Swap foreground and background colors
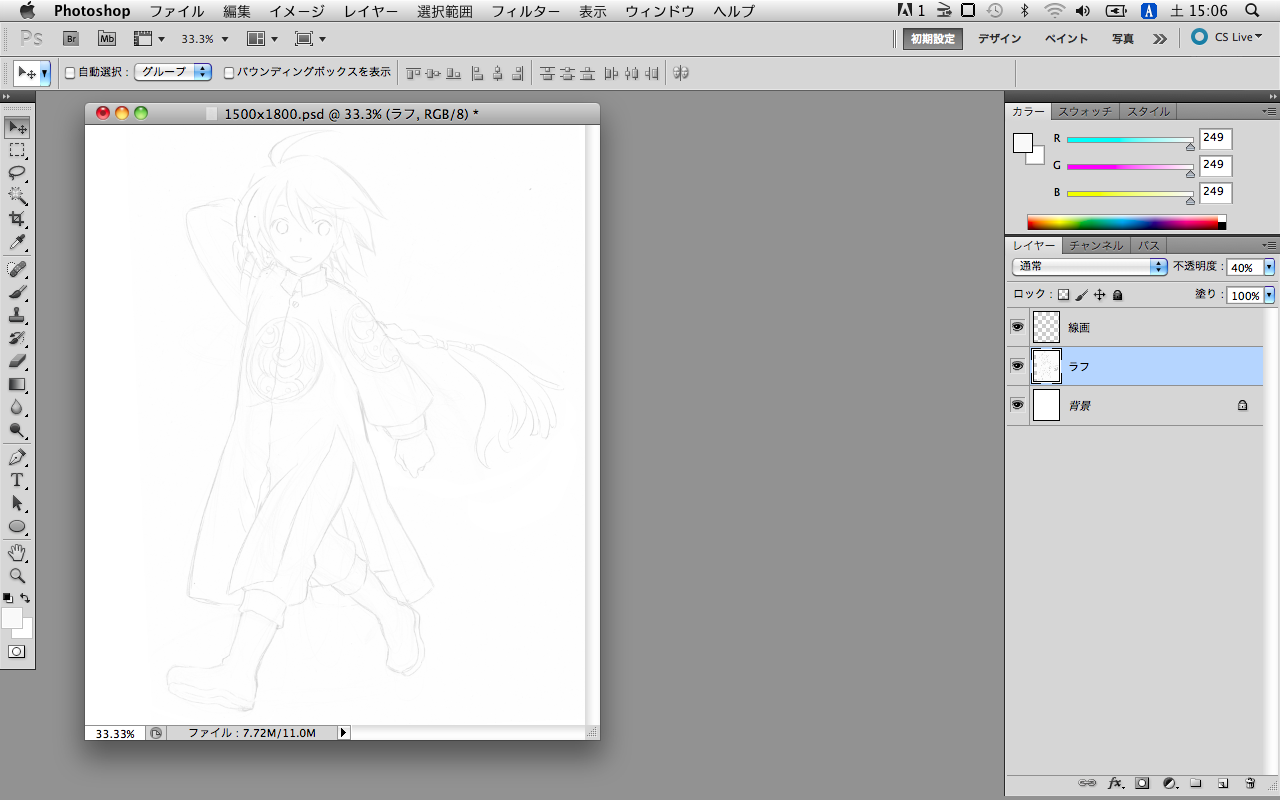The image size is (1280, 800). point(26,598)
